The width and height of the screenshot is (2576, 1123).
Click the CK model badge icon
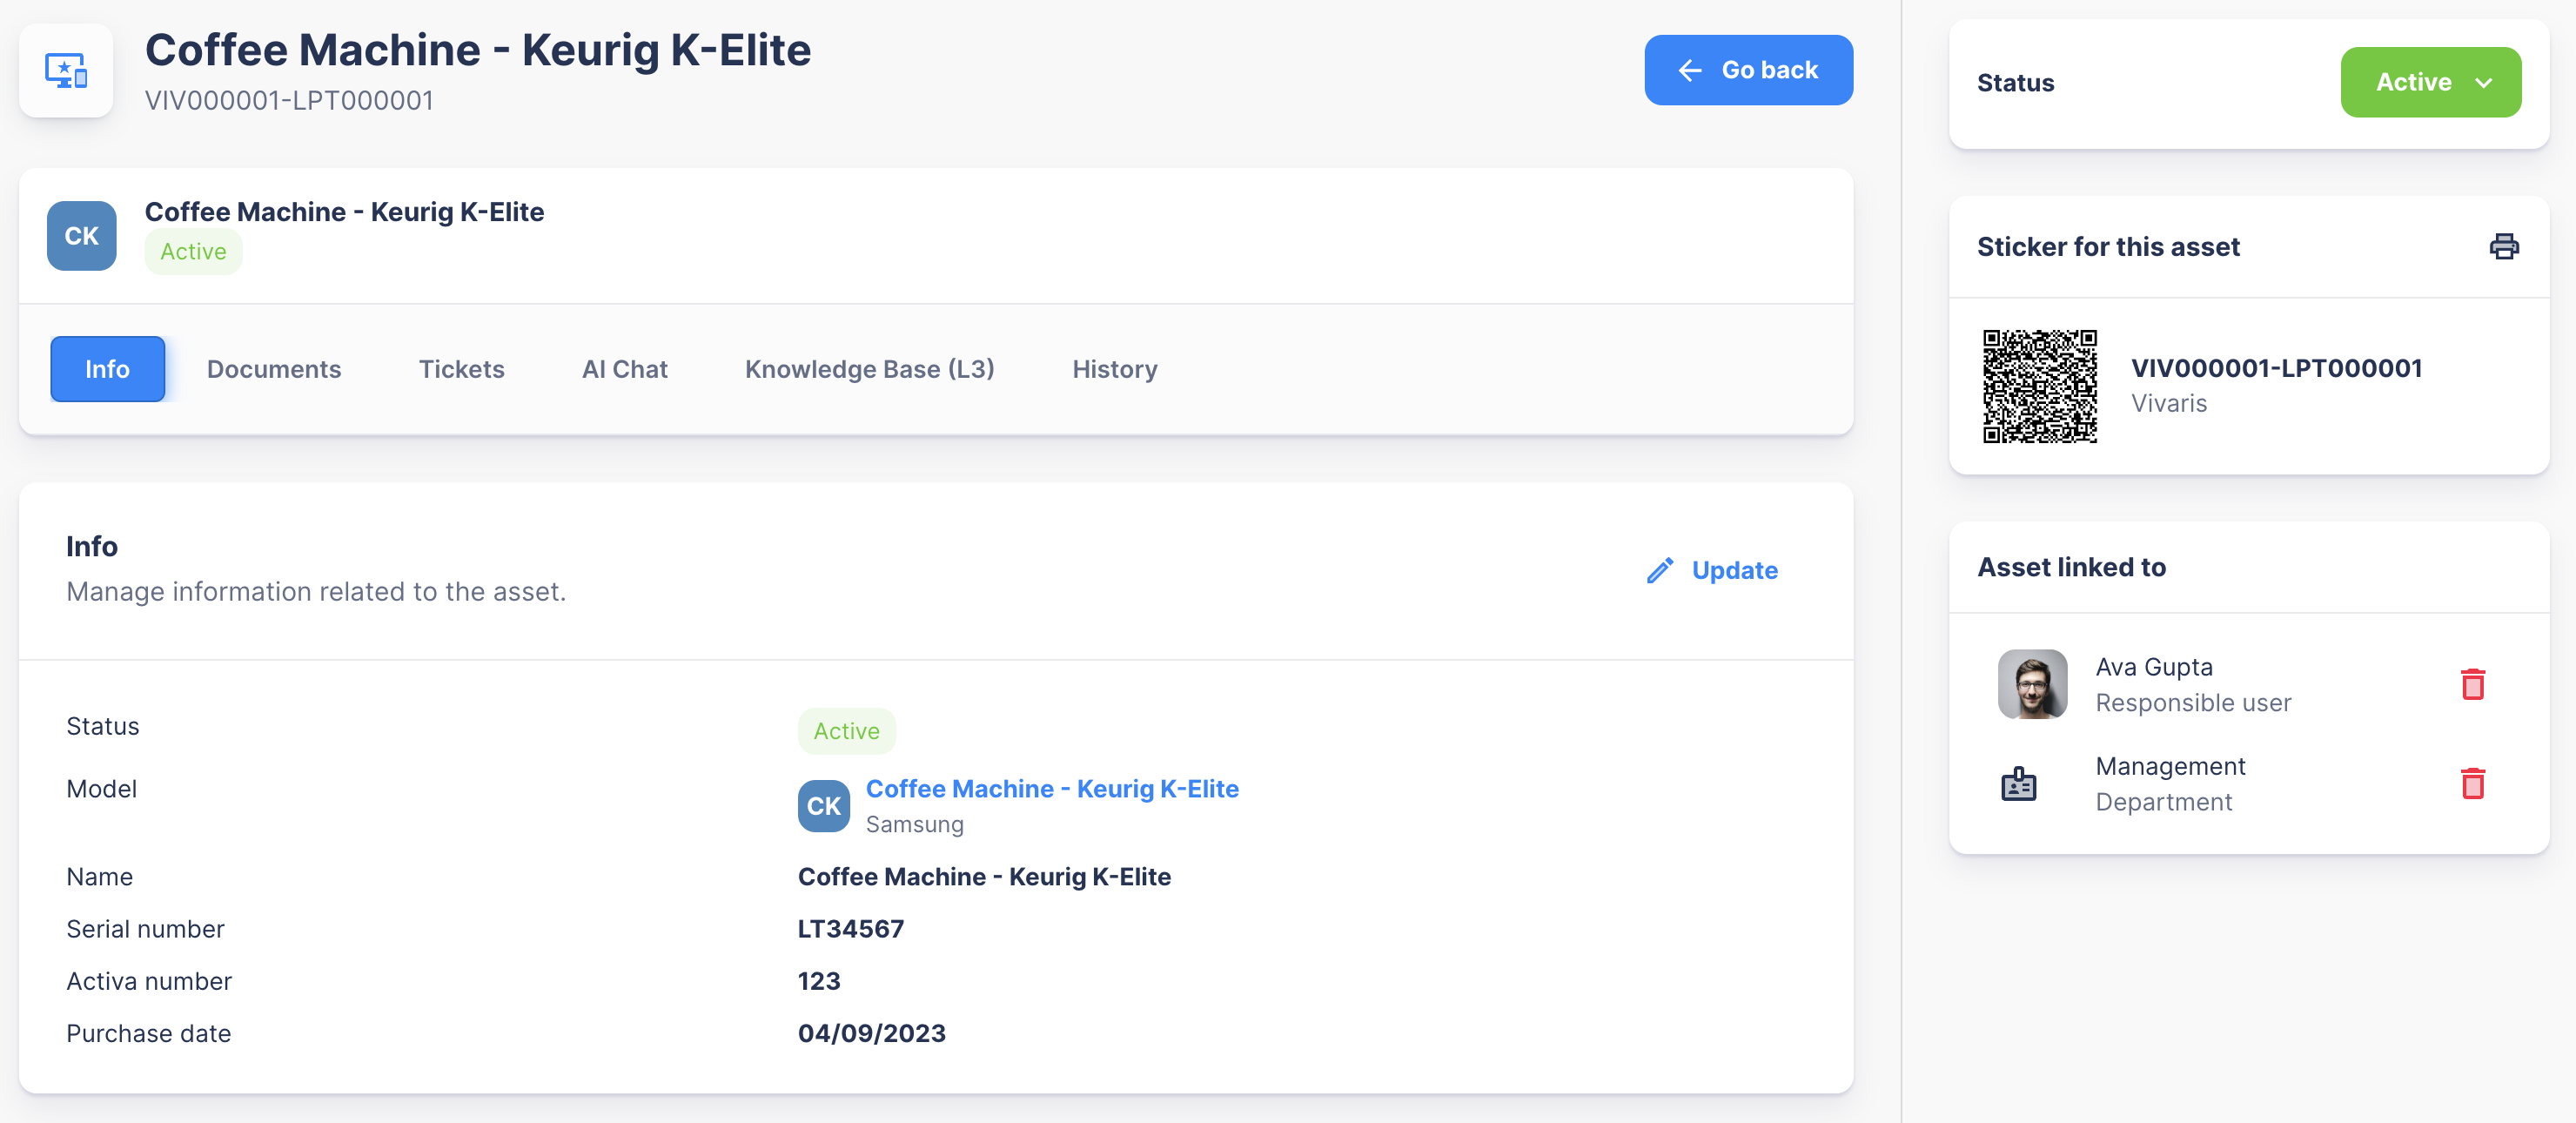[x=823, y=806]
